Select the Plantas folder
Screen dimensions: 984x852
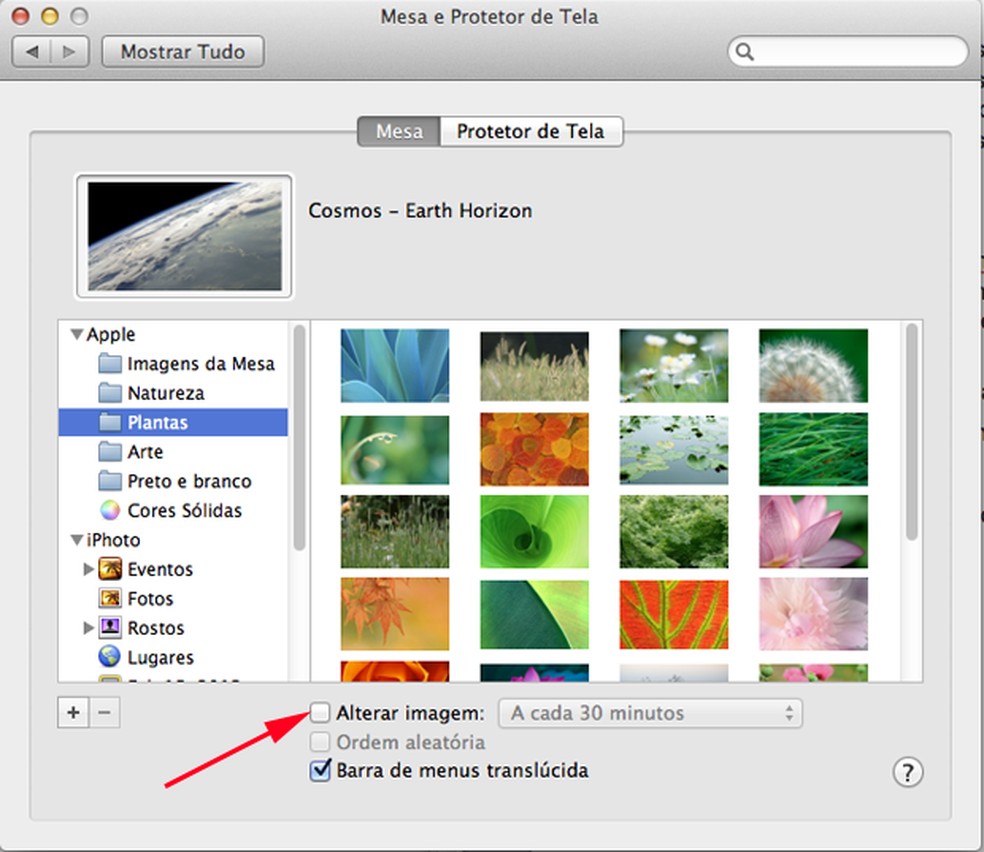(x=173, y=422)
